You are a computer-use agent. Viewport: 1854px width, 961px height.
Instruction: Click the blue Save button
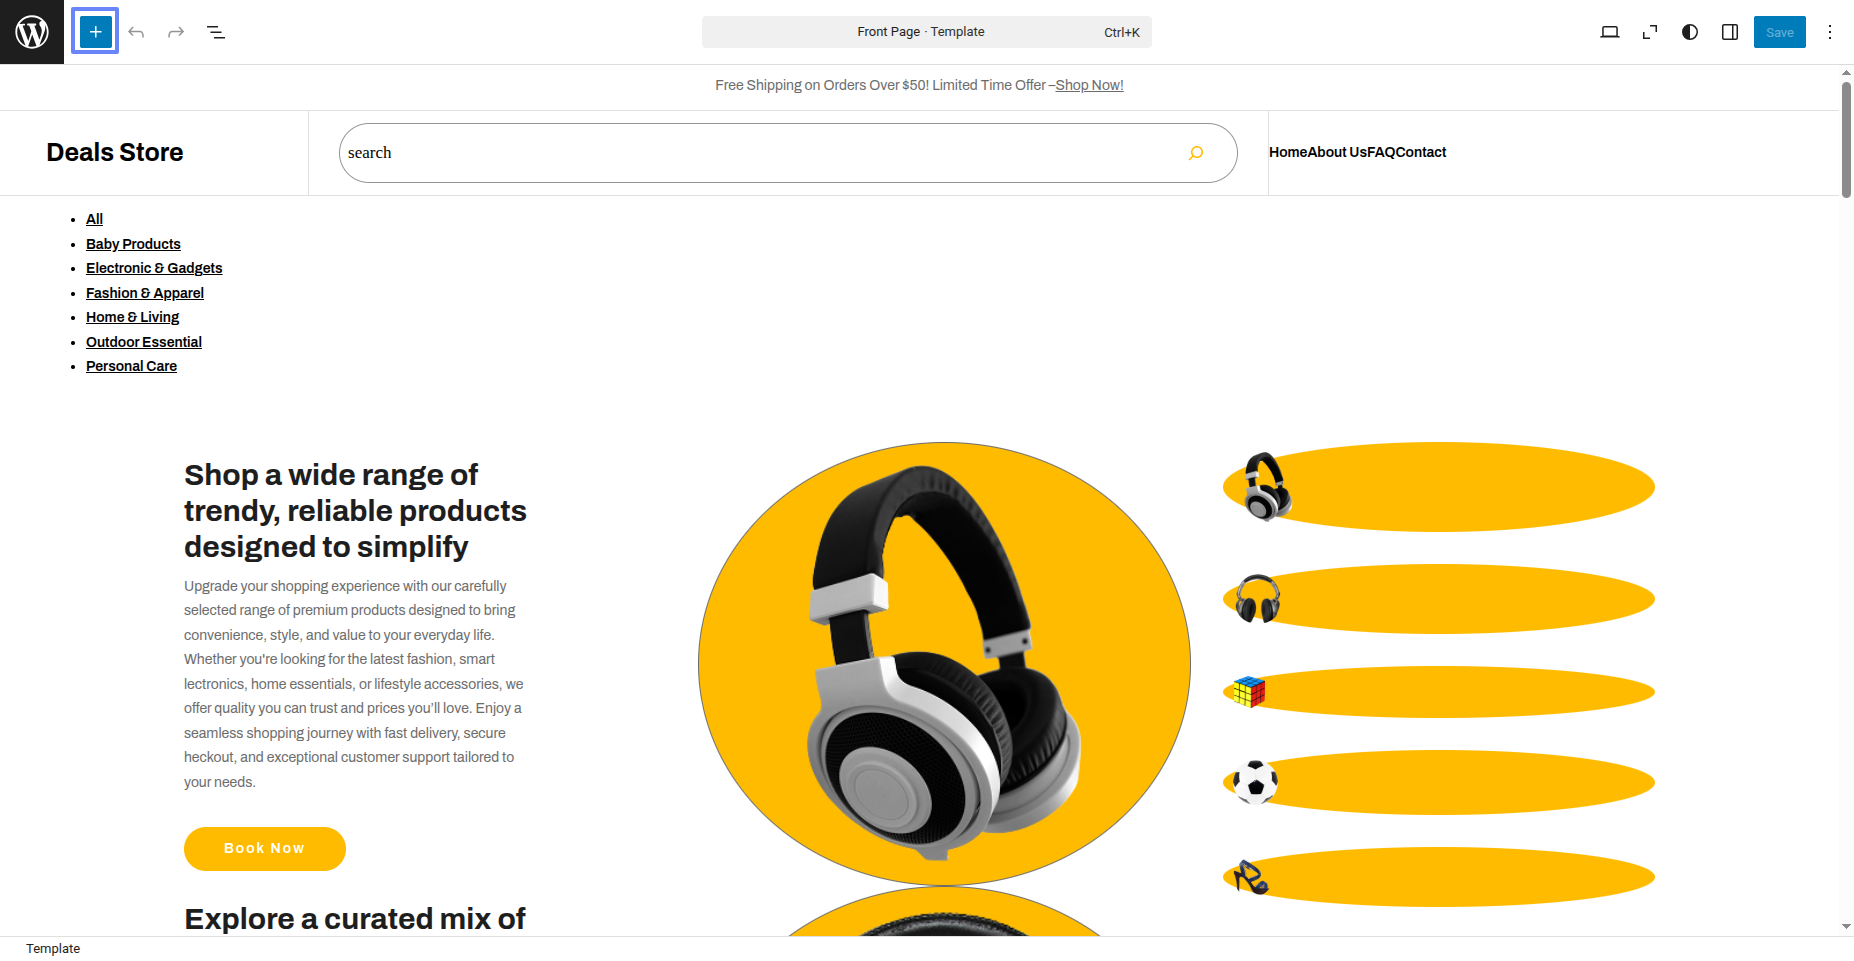click(1780, 32)
